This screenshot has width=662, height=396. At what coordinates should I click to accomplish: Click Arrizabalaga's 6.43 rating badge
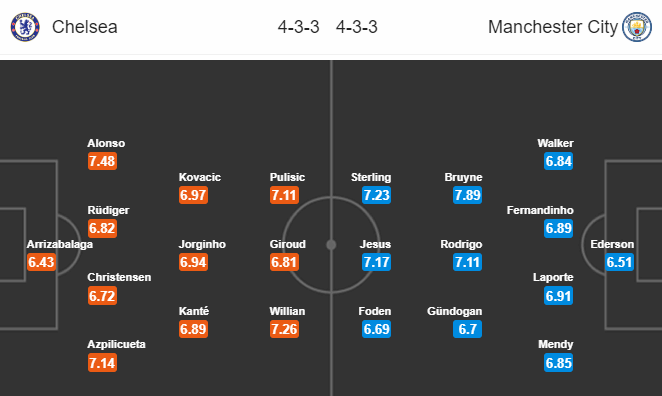point(41,262)
